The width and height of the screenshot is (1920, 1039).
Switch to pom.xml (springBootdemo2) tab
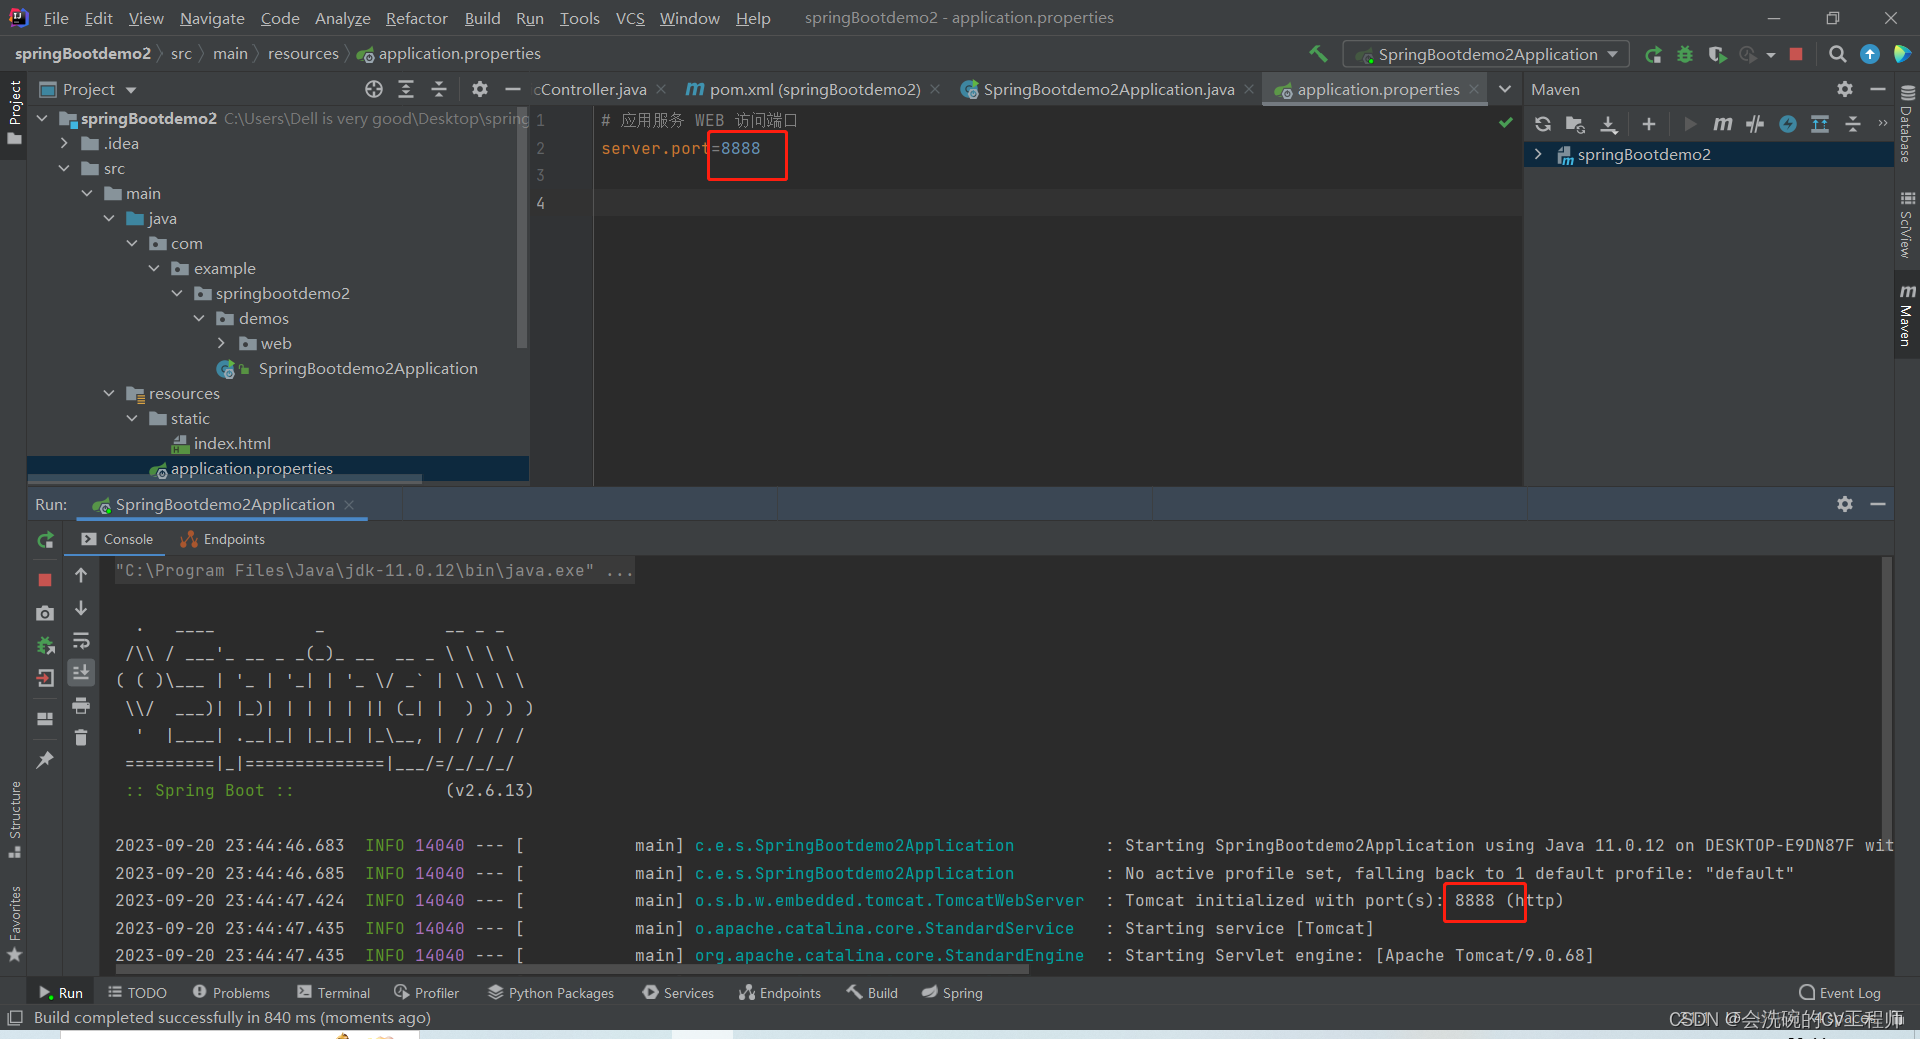click(x=814, y=89)
